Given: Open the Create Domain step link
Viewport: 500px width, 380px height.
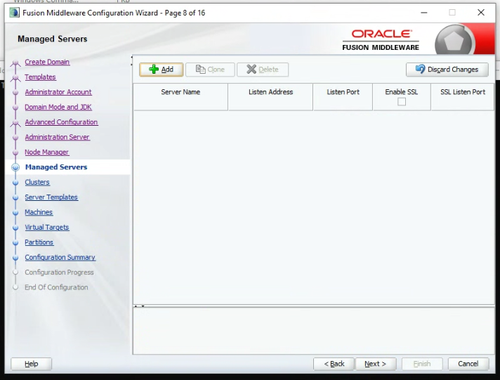Looking at the screenshot, I should click(x=47, y=62).
